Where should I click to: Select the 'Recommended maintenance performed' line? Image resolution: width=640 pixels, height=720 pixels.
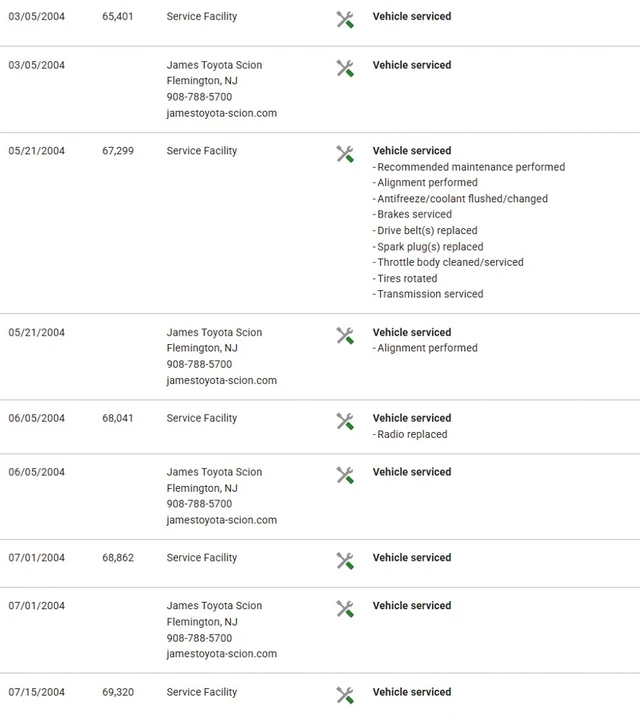[x=469, y=167]
